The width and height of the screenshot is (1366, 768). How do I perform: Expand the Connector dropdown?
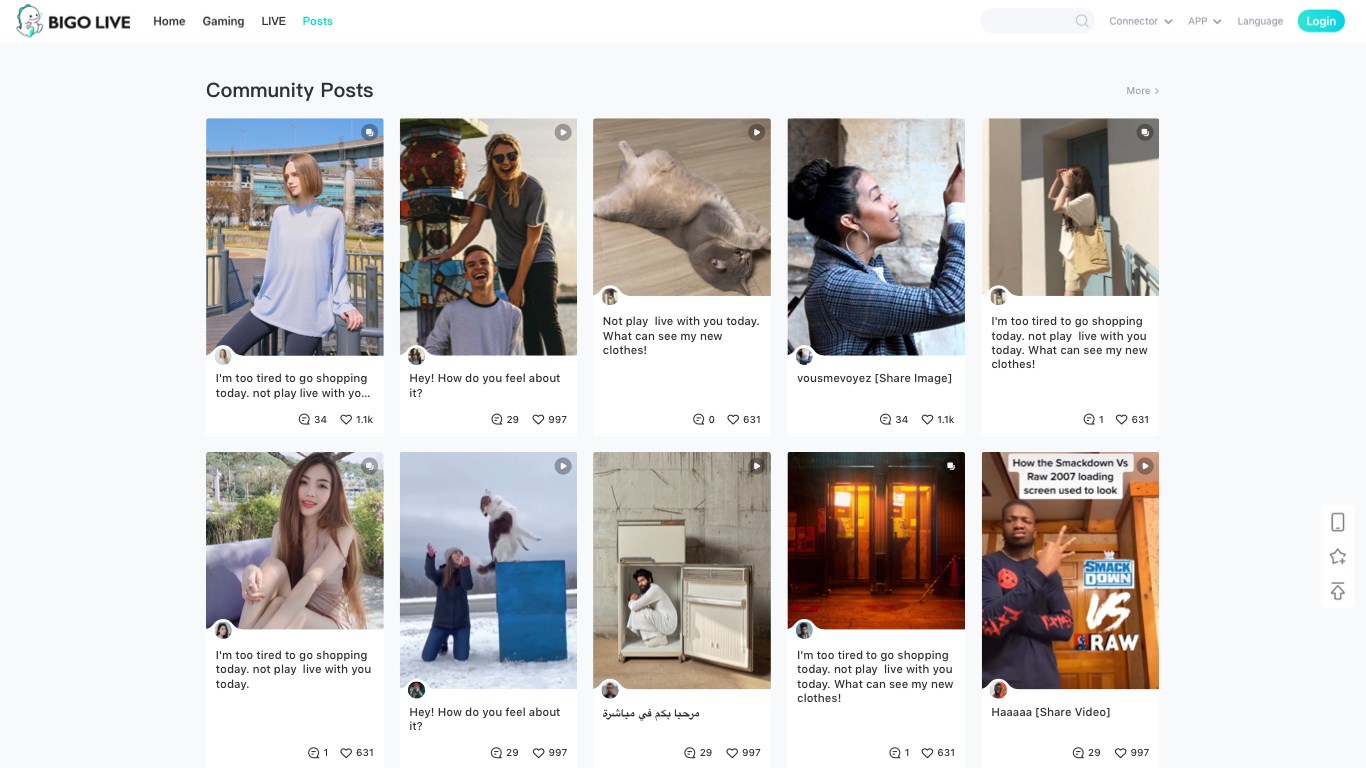1140,21
